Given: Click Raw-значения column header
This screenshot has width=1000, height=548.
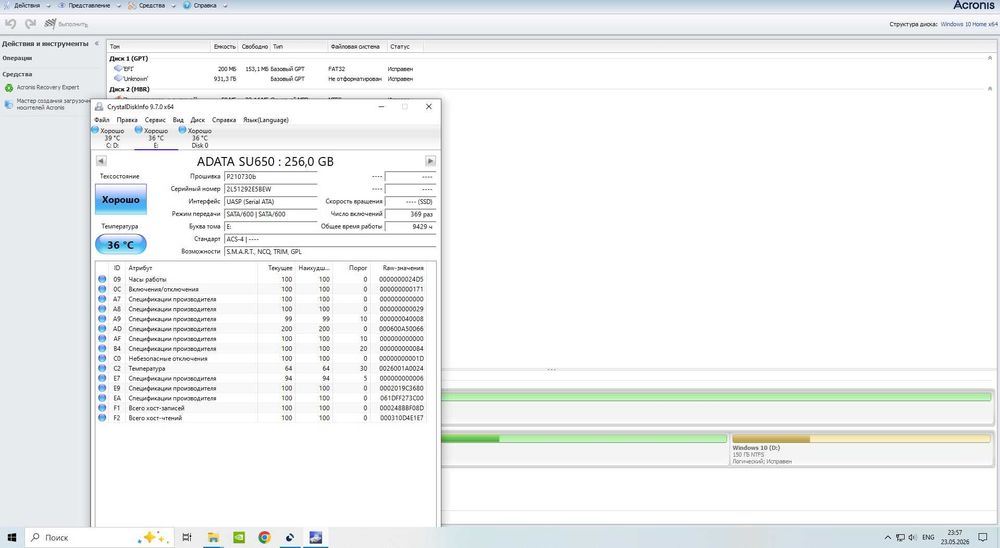Looking at the screenshot, I should pos(402,268).
